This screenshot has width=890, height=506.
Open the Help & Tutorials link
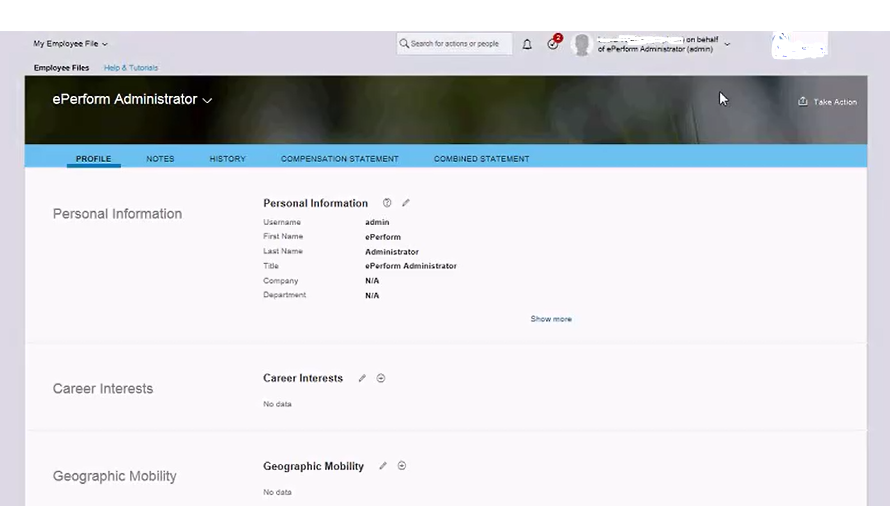(131, 68)
